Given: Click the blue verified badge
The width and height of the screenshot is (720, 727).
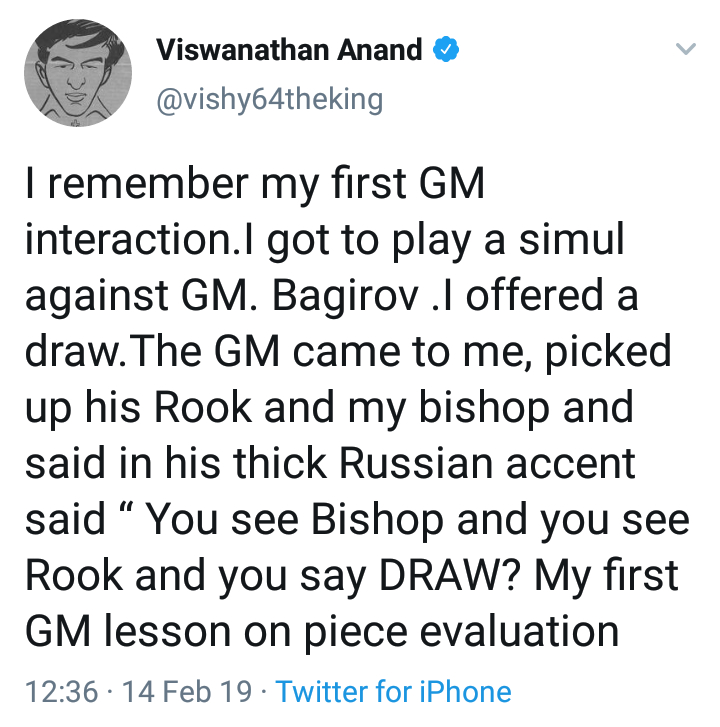Looking at the screenshot, I should point(444,50).
